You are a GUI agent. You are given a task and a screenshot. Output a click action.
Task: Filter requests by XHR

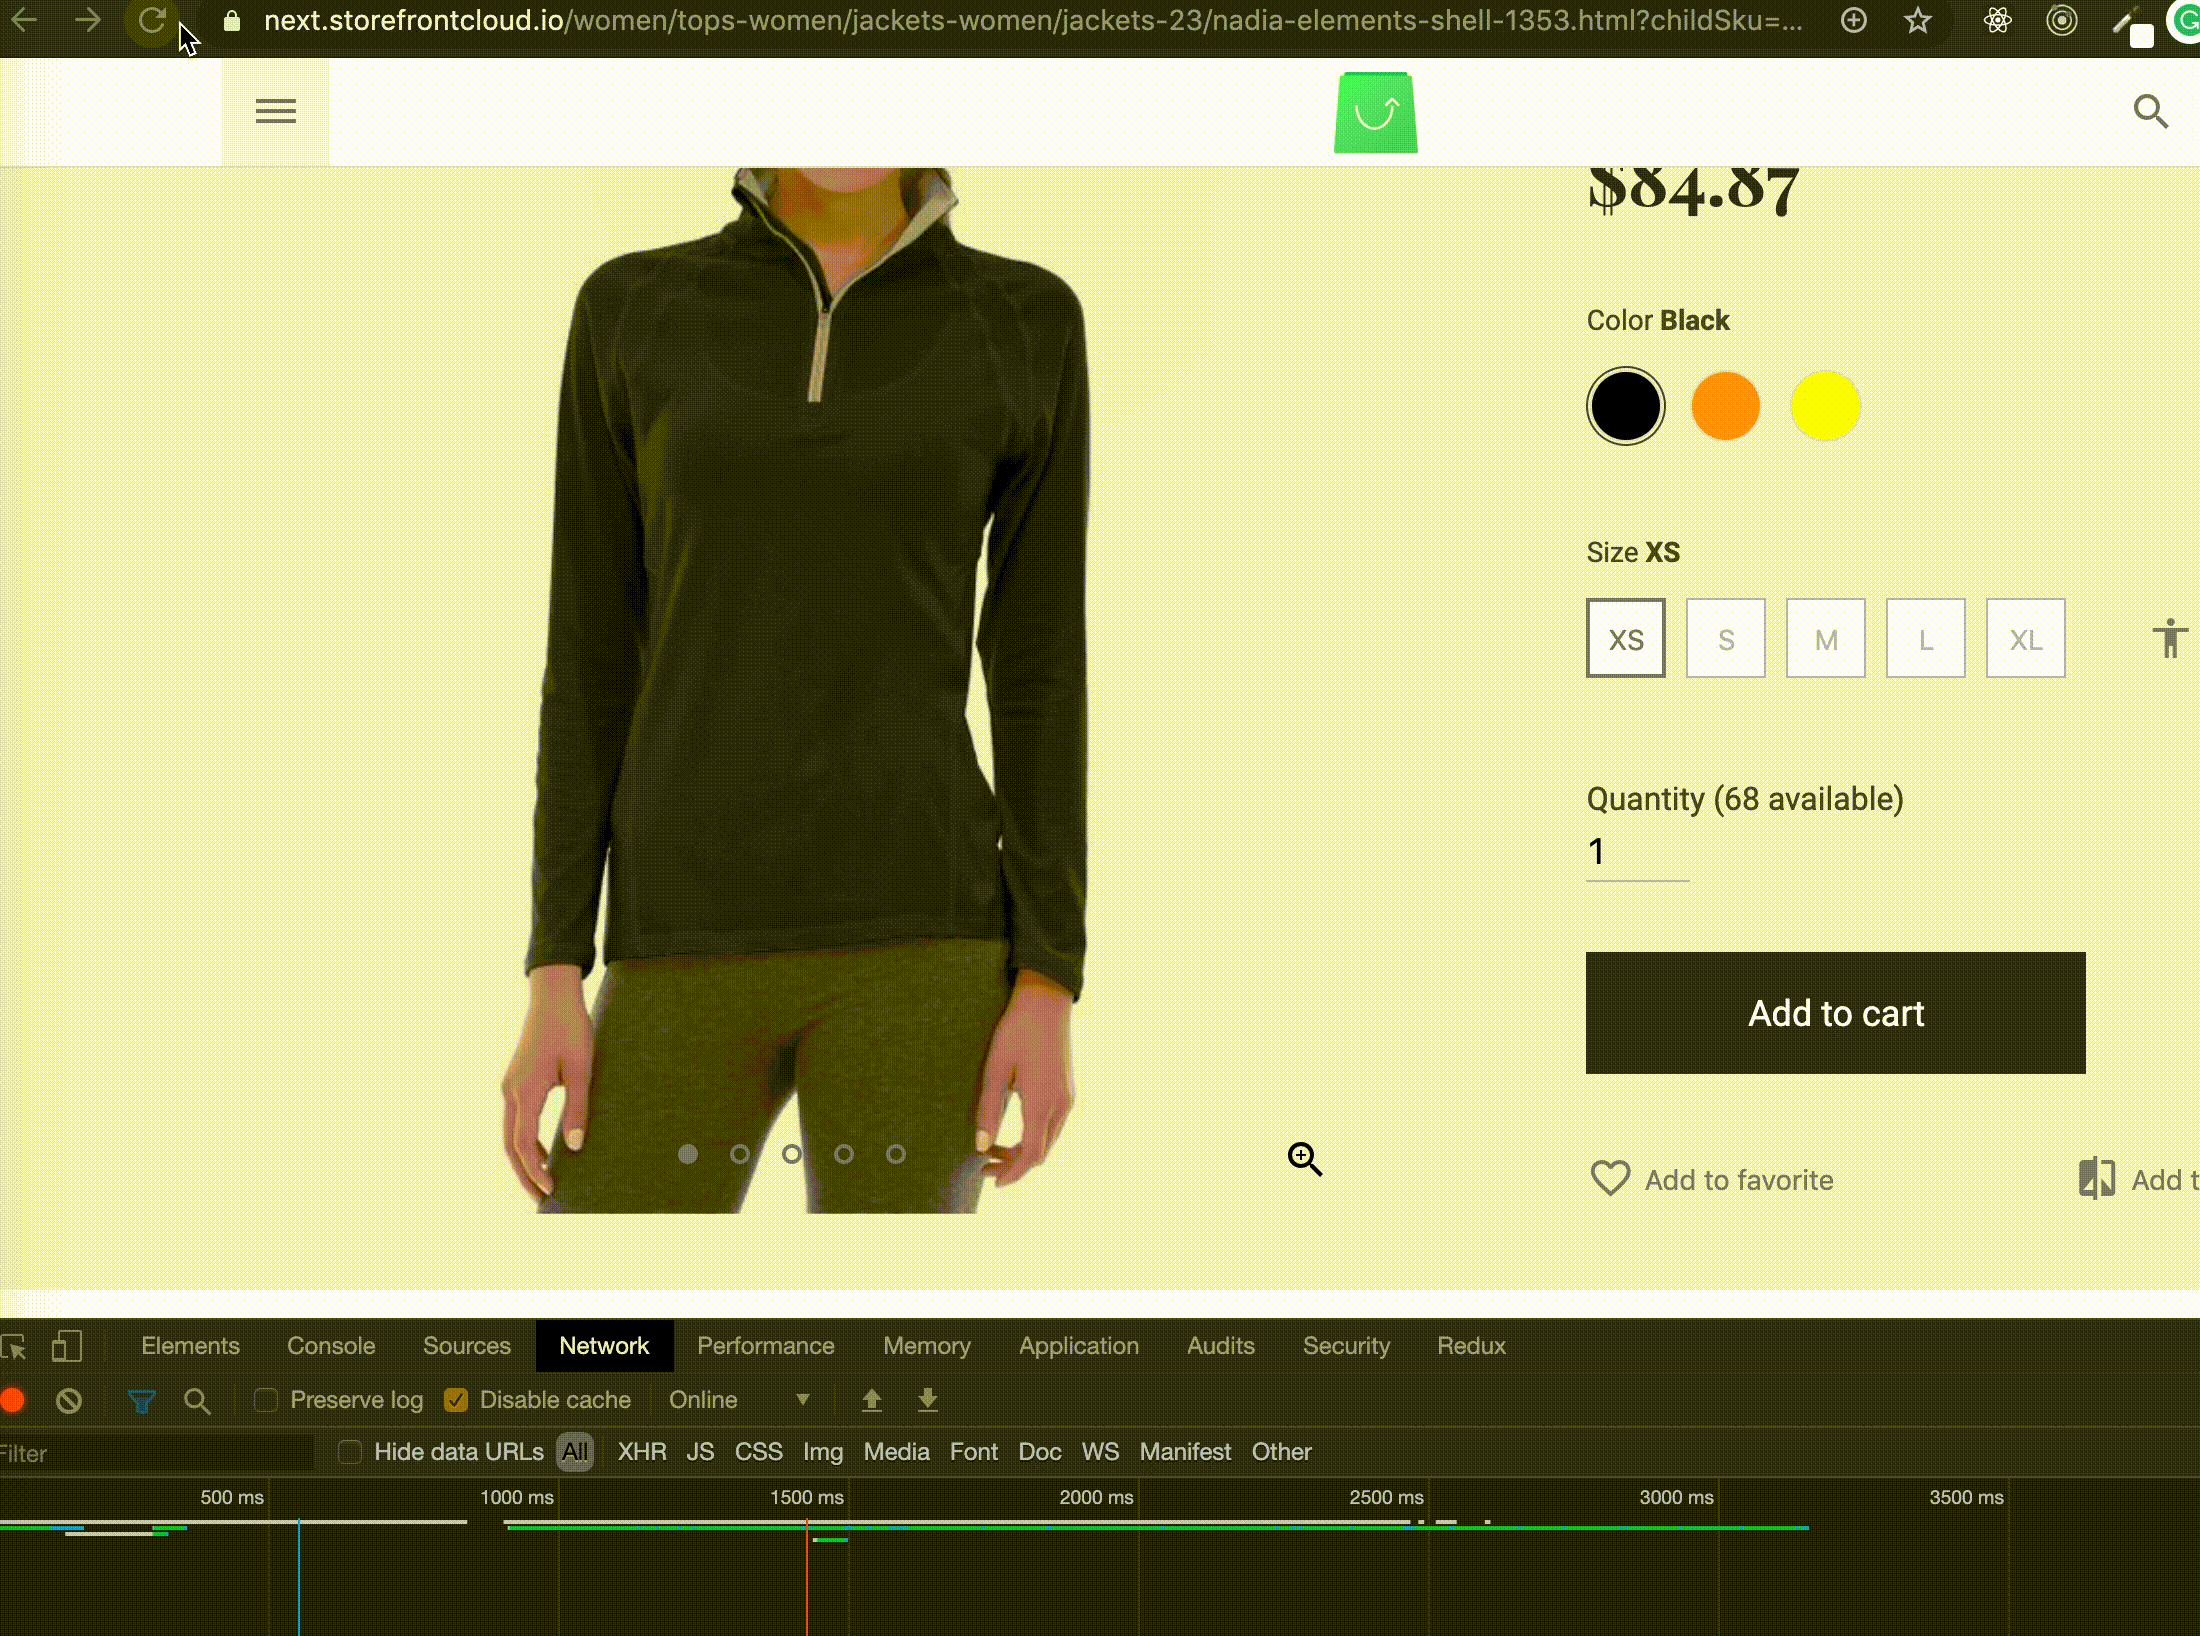[x=642, y=1452]
